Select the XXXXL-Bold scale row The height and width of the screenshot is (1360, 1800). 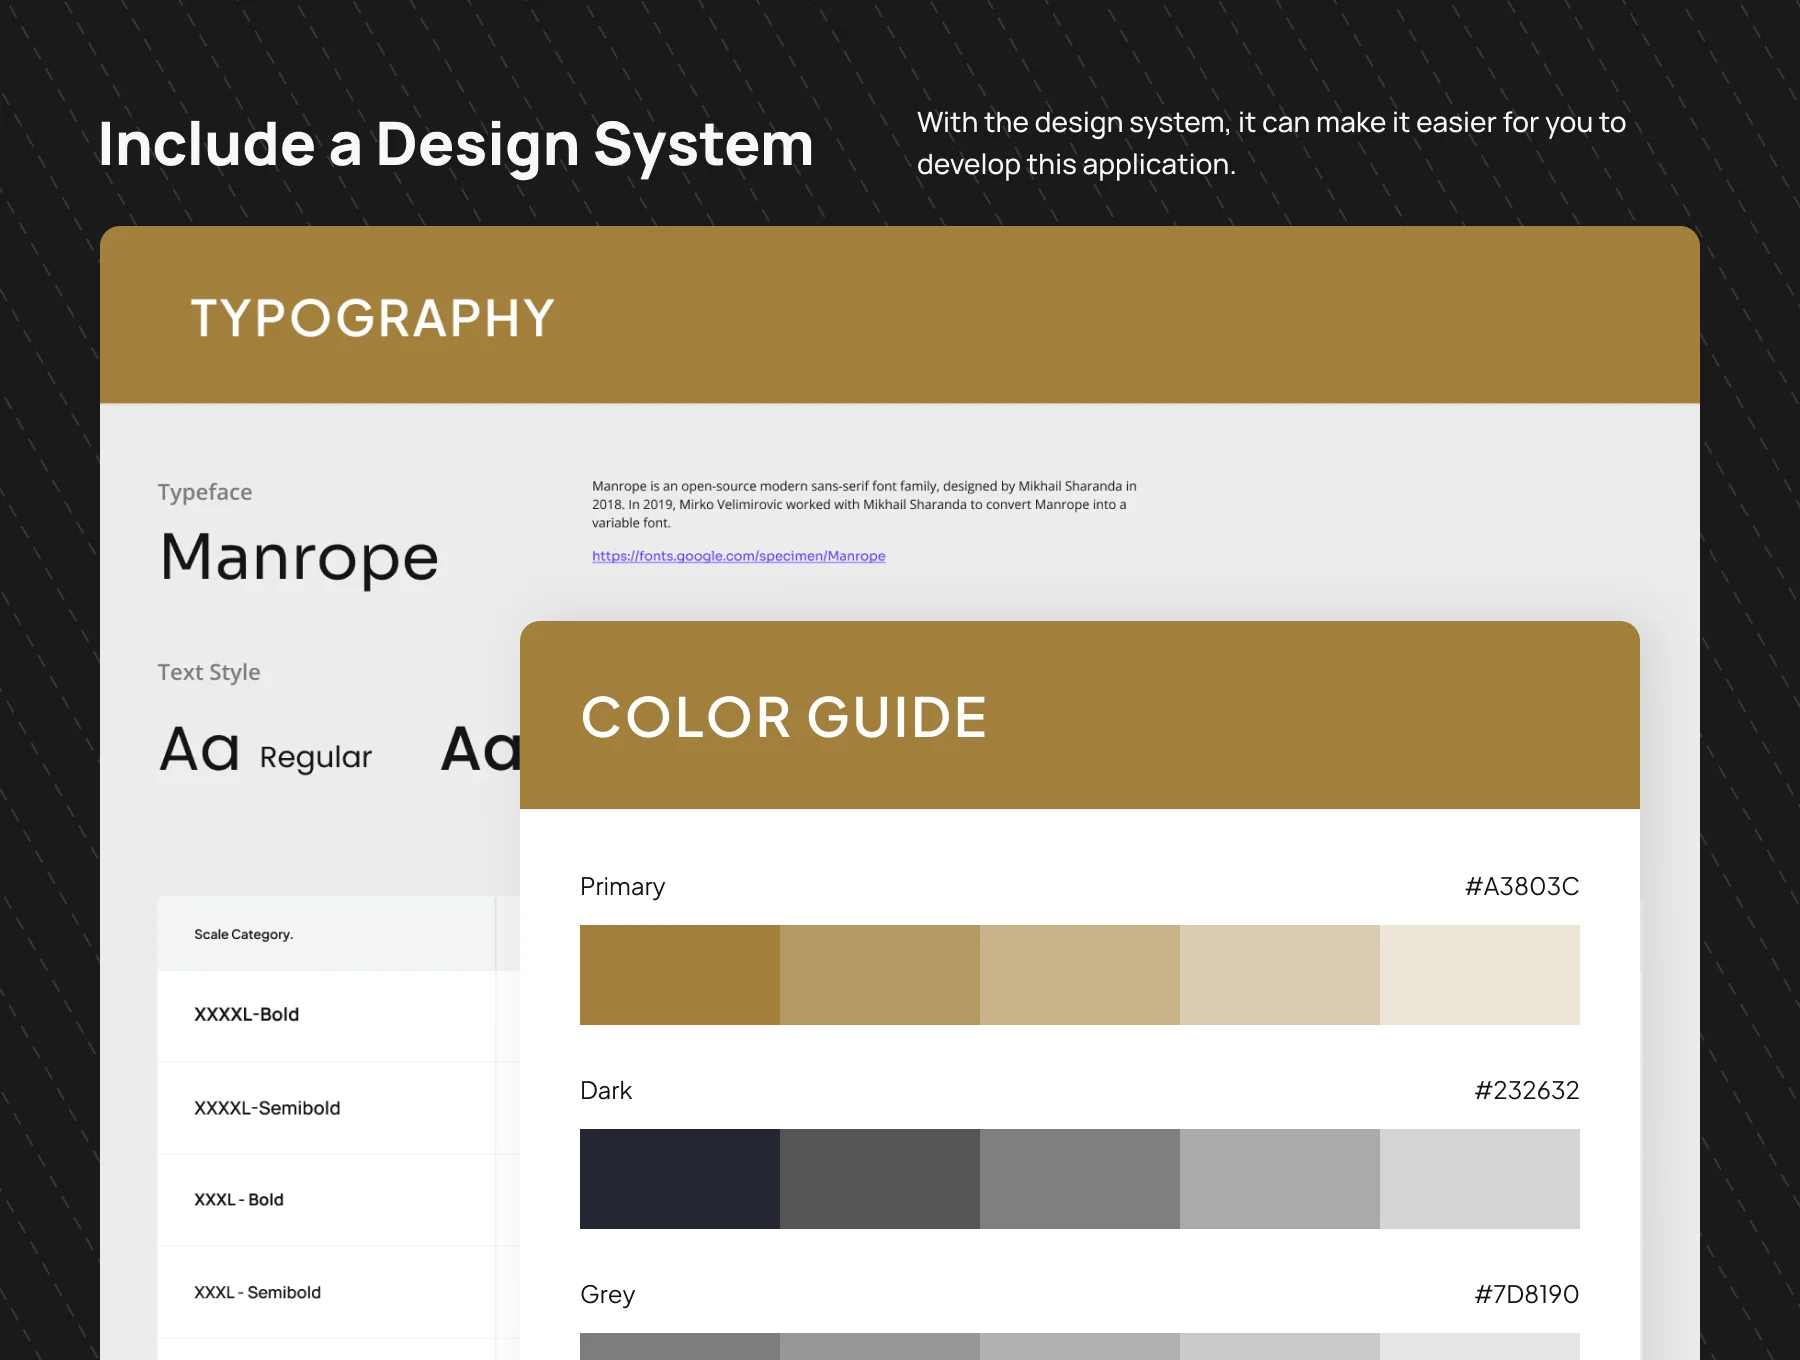338,1015
